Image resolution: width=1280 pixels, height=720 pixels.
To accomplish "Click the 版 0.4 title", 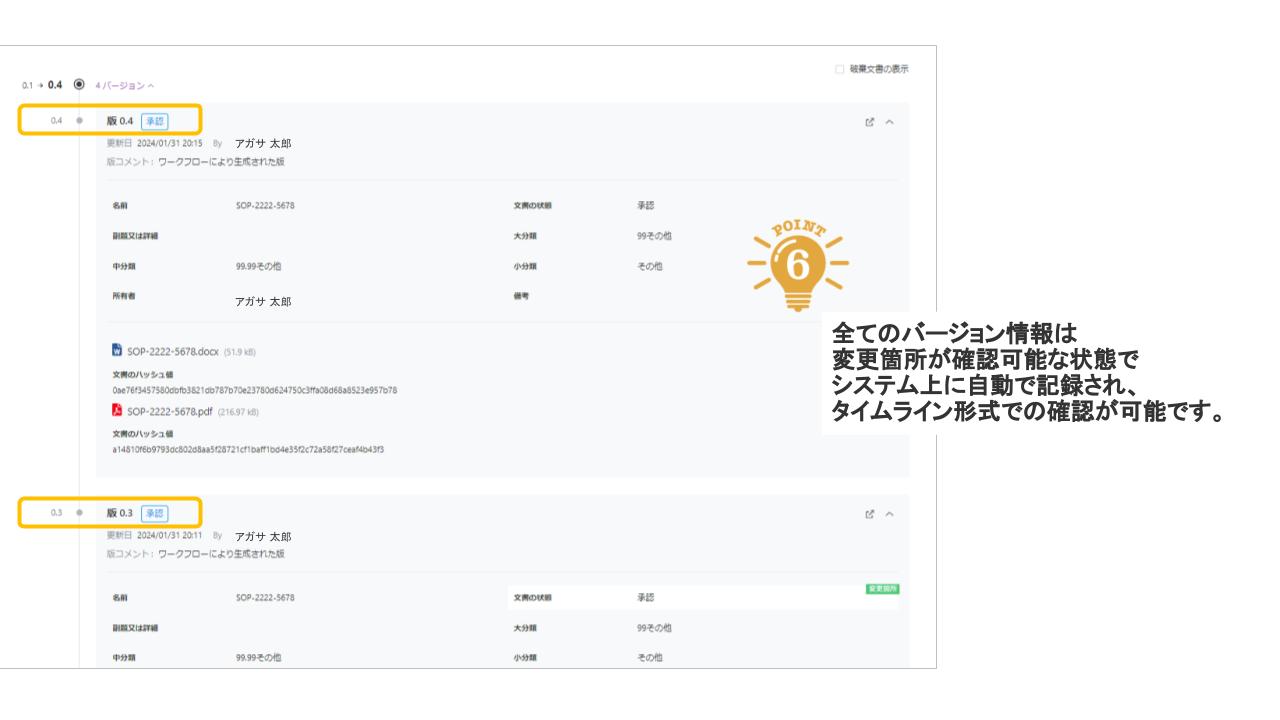I will tap(120, 121).
